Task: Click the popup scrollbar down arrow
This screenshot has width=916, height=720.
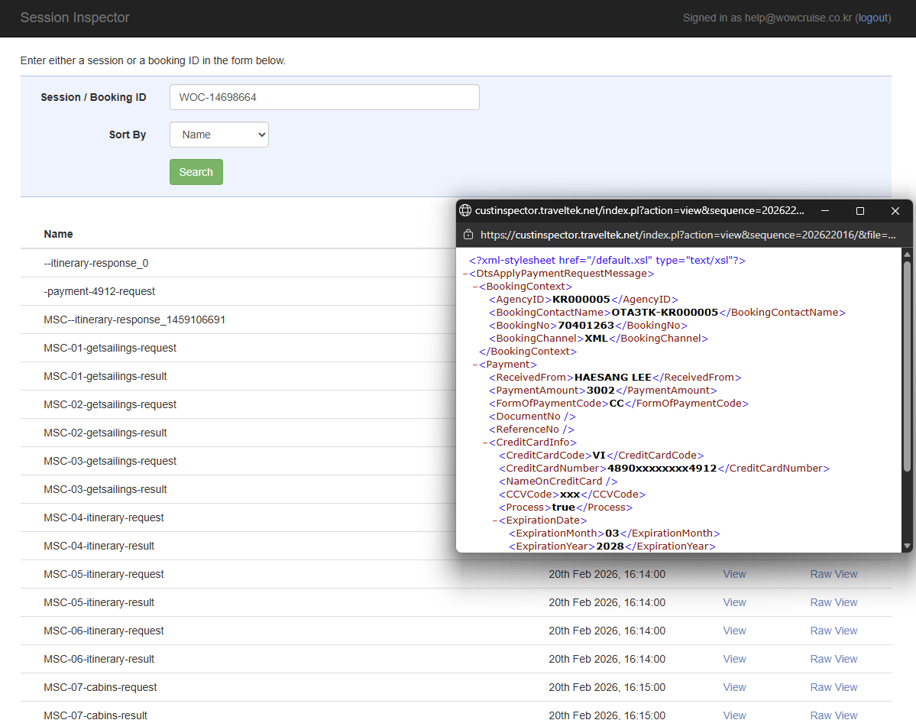Action: [907, 546]
